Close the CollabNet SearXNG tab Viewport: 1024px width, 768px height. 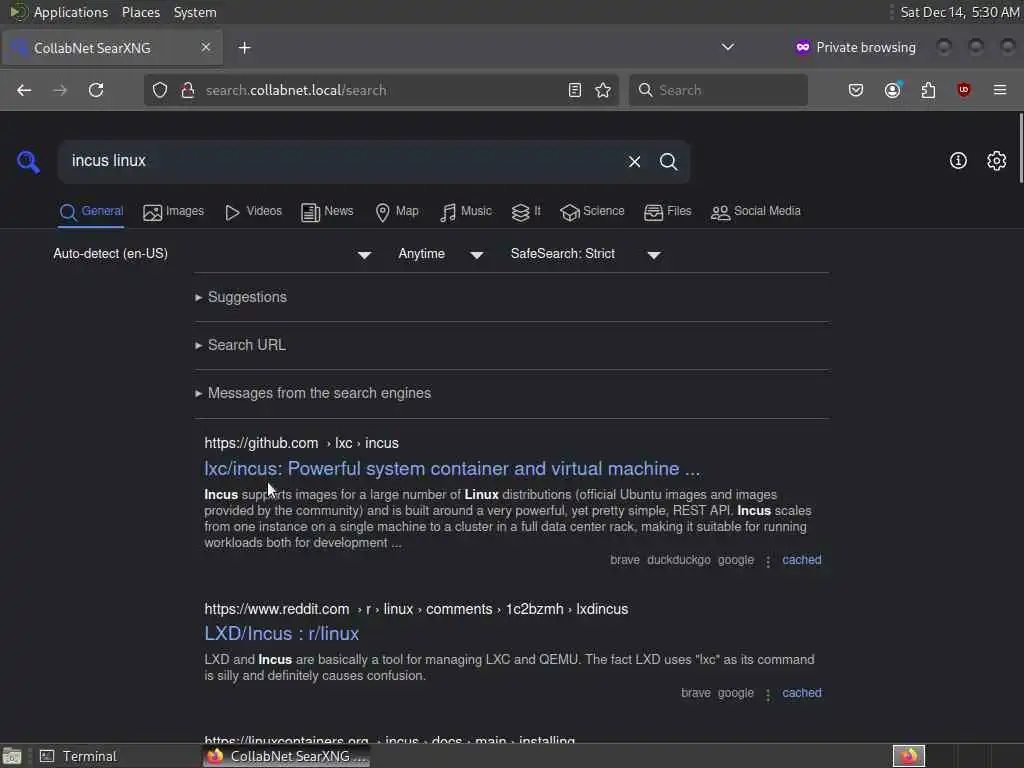pos(206,47)
